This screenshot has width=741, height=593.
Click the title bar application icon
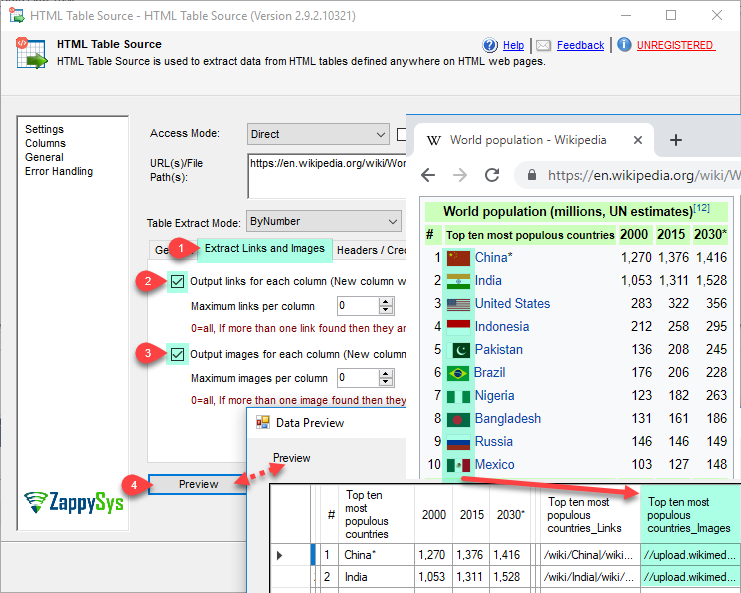(17, 15)
